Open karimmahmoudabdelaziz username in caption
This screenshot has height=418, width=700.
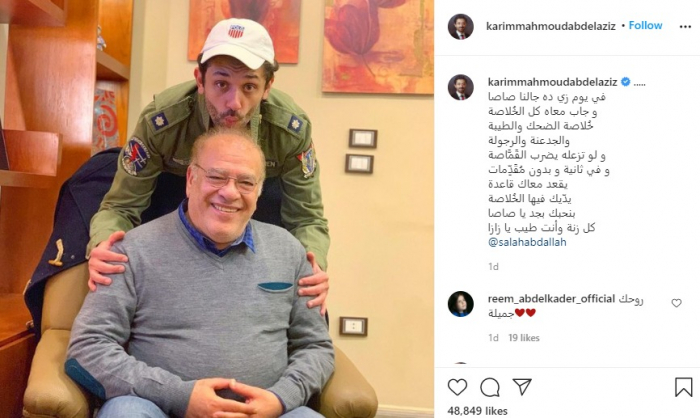(553, 82)
